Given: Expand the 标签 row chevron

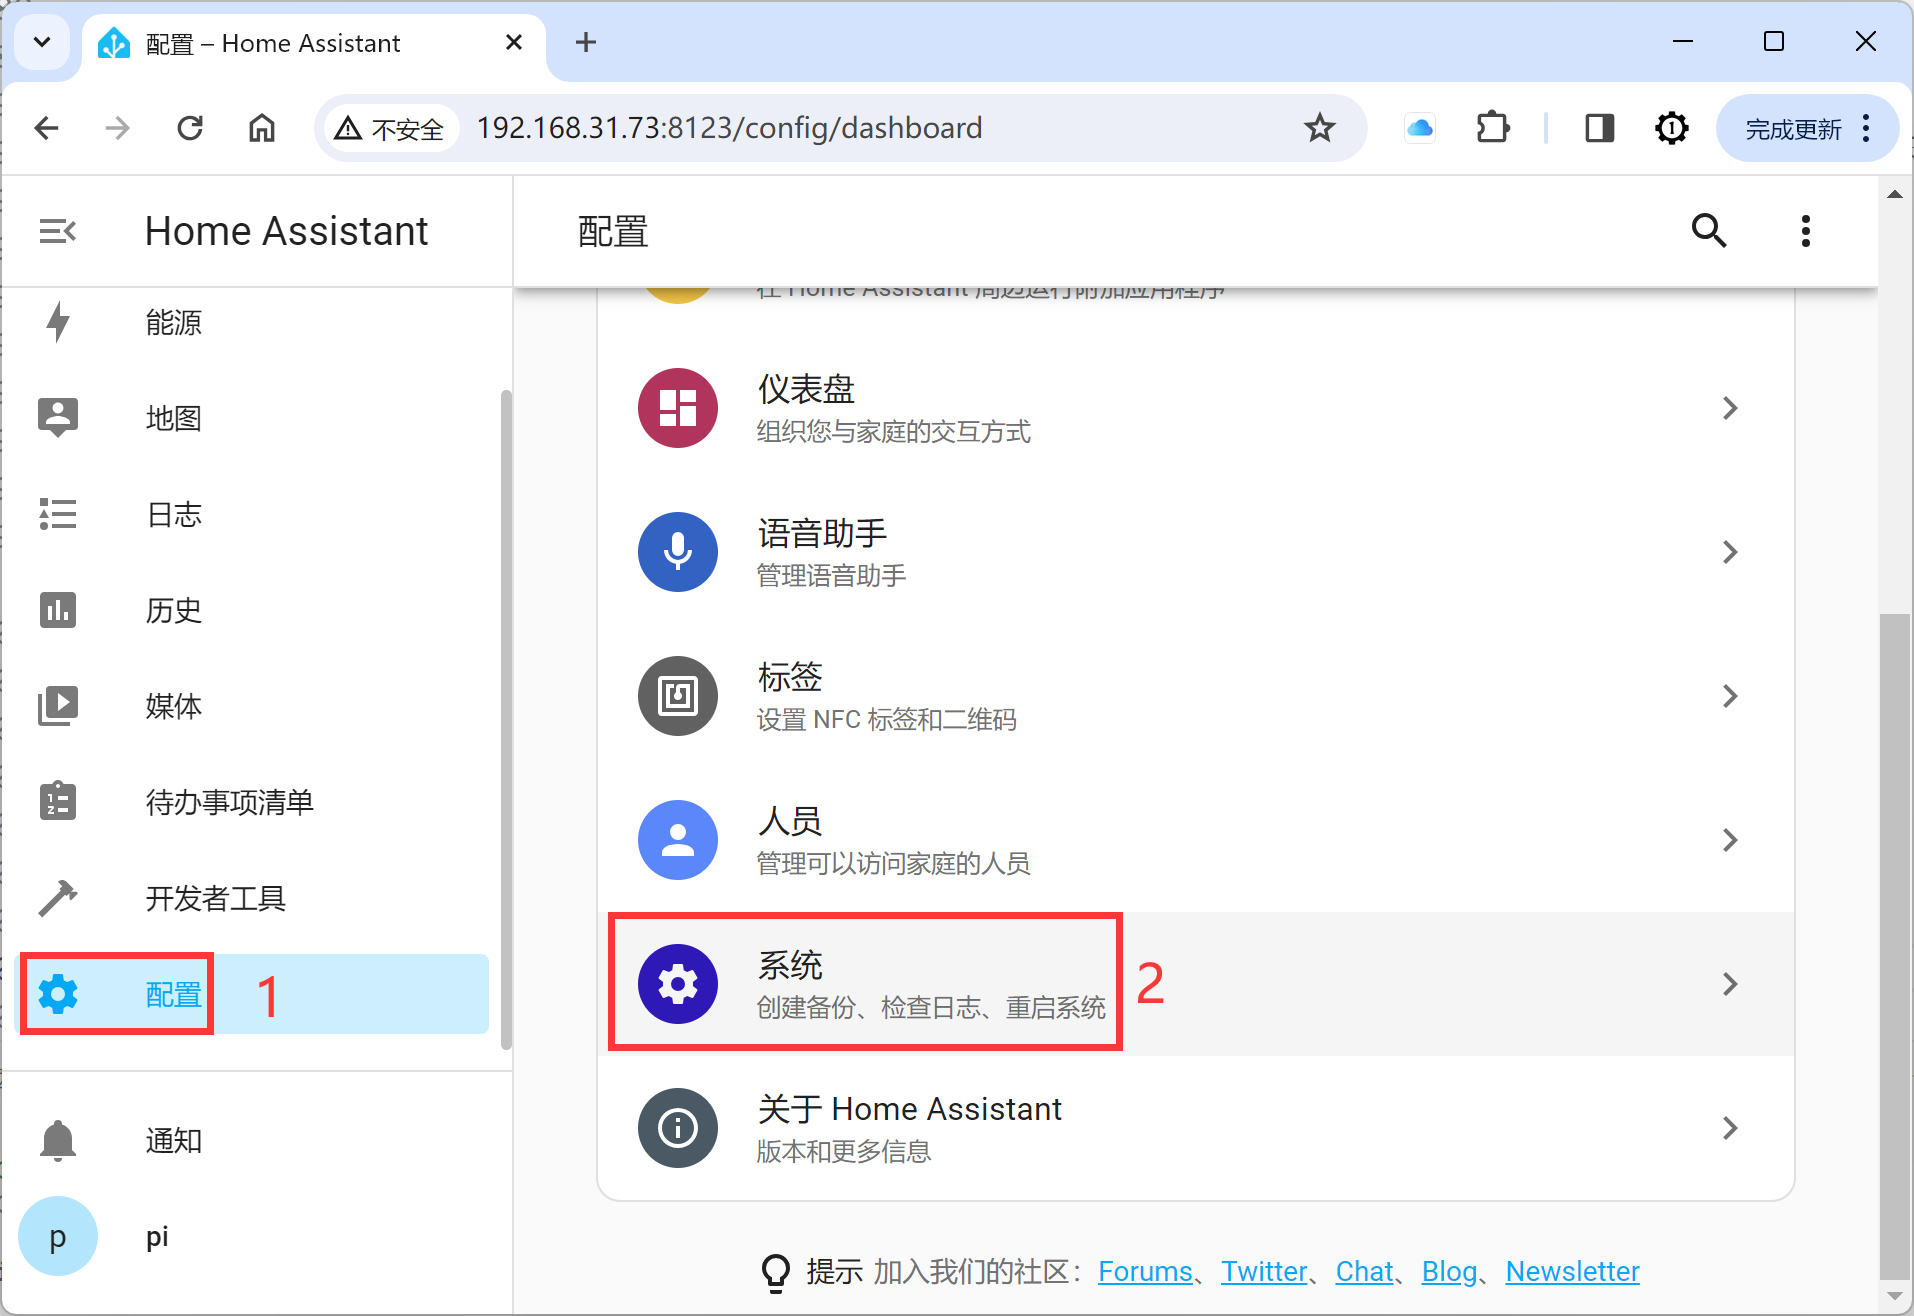Looking at the screenshot, I should 1730,696.
